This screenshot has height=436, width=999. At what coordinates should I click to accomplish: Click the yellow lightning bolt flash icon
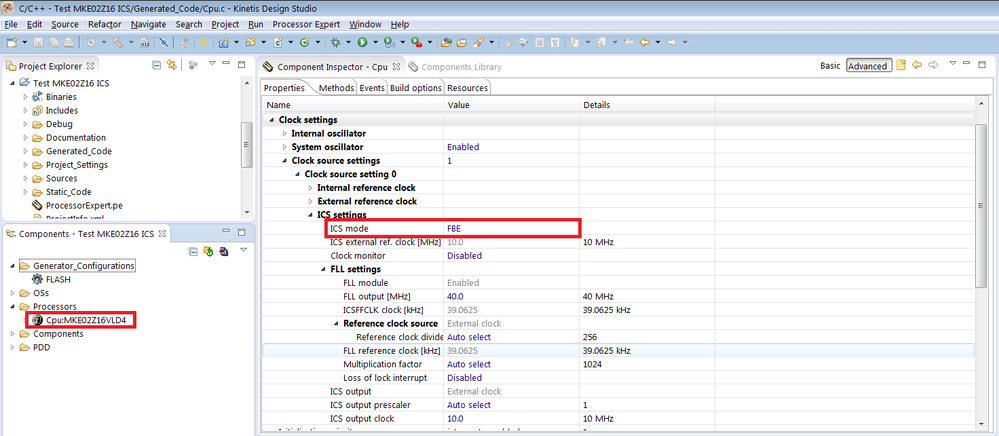coord(203,42)
